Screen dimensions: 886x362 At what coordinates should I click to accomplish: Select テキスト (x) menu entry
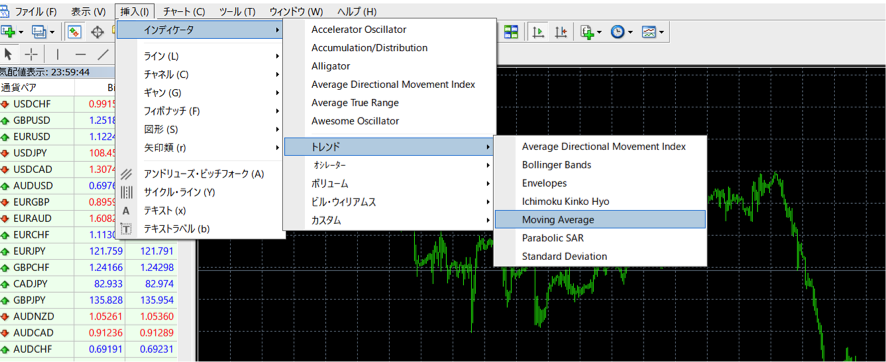(201, 211)
